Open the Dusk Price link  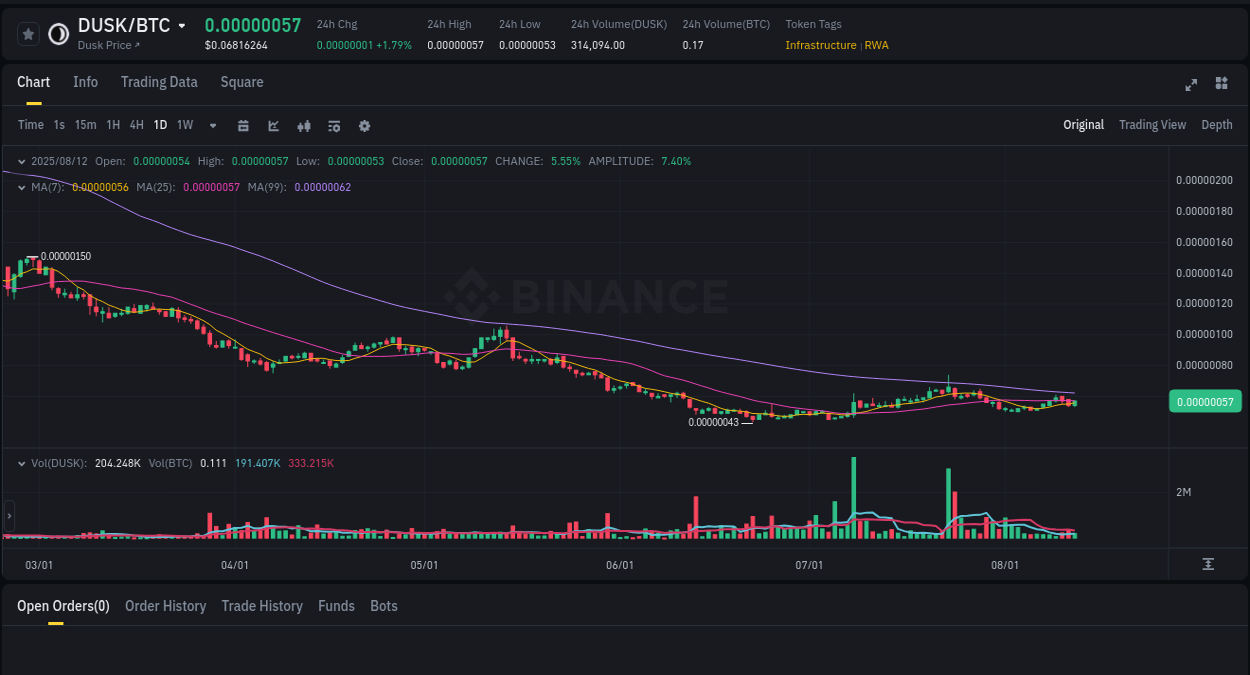coord(109,45)
